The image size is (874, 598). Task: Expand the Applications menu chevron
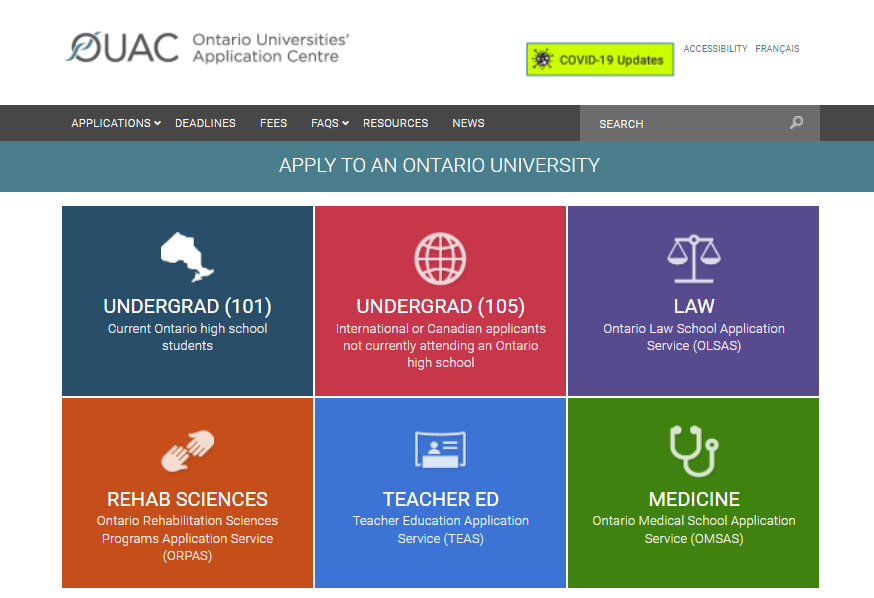point(158,123)
